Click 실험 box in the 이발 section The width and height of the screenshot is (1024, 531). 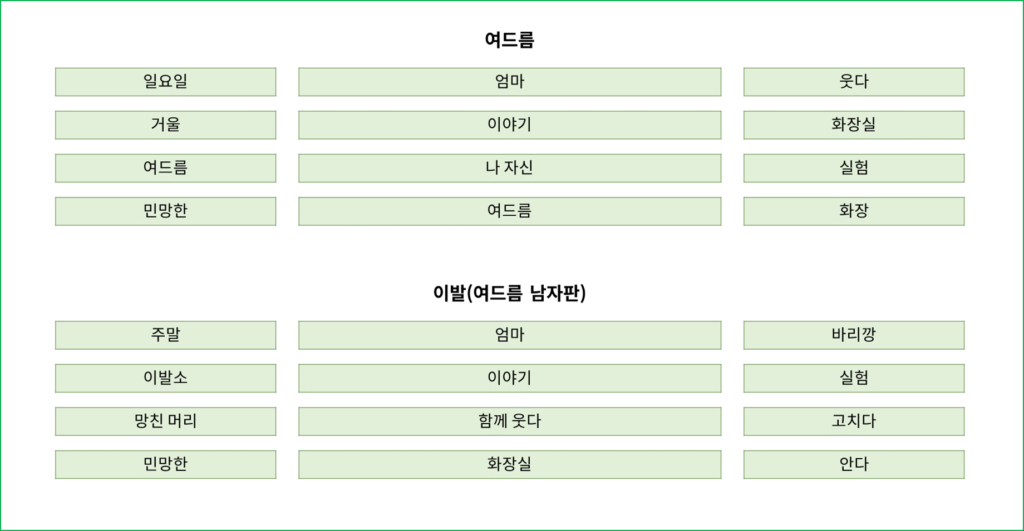(x=854, y=378)
